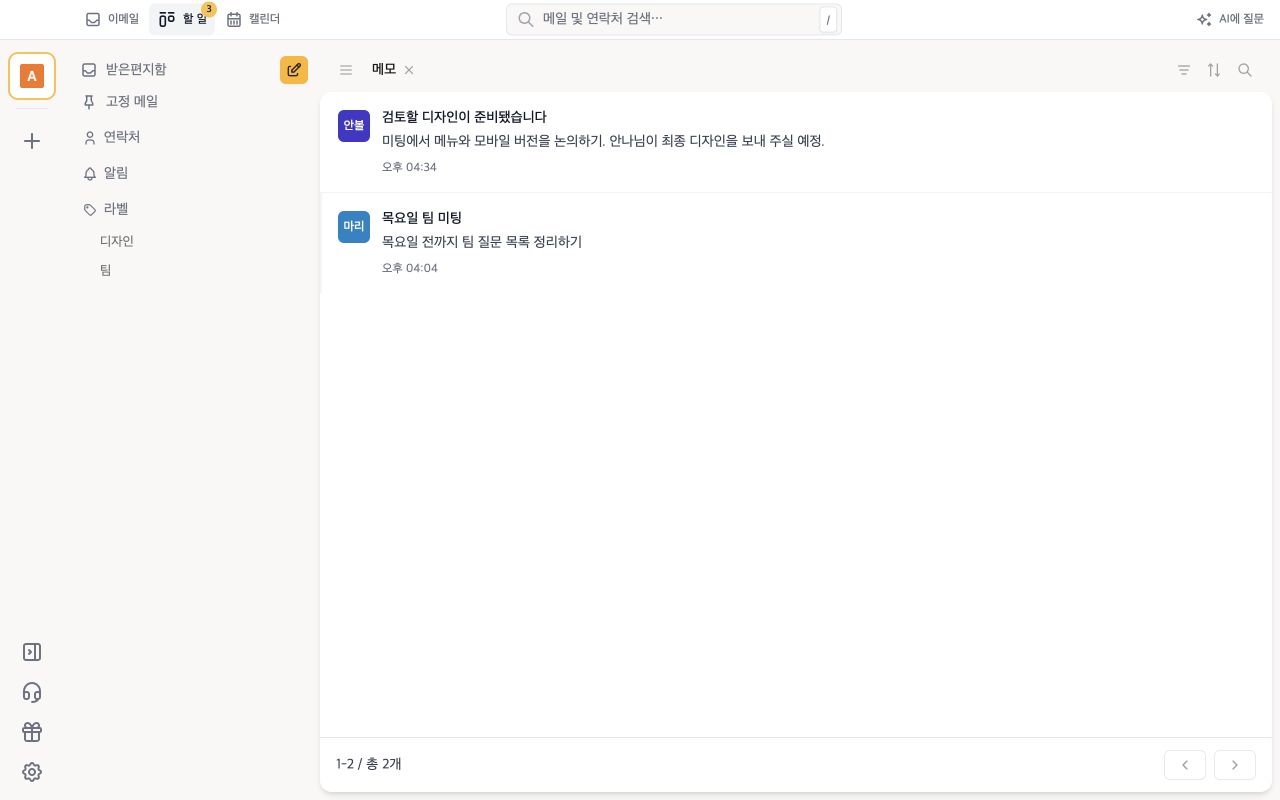Click the 오후 04:04 timestamp
The height and width of the screenshot is (800, 1280).
coord(409,268)
